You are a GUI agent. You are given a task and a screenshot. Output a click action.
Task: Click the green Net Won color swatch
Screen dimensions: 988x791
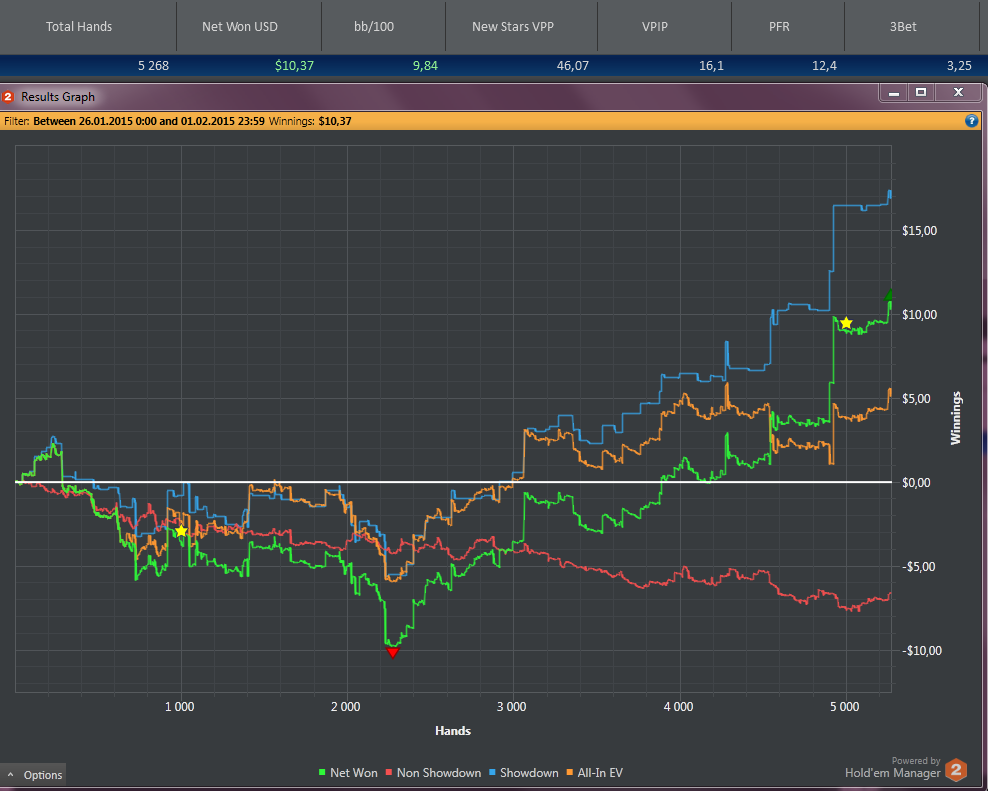(323, 773)
